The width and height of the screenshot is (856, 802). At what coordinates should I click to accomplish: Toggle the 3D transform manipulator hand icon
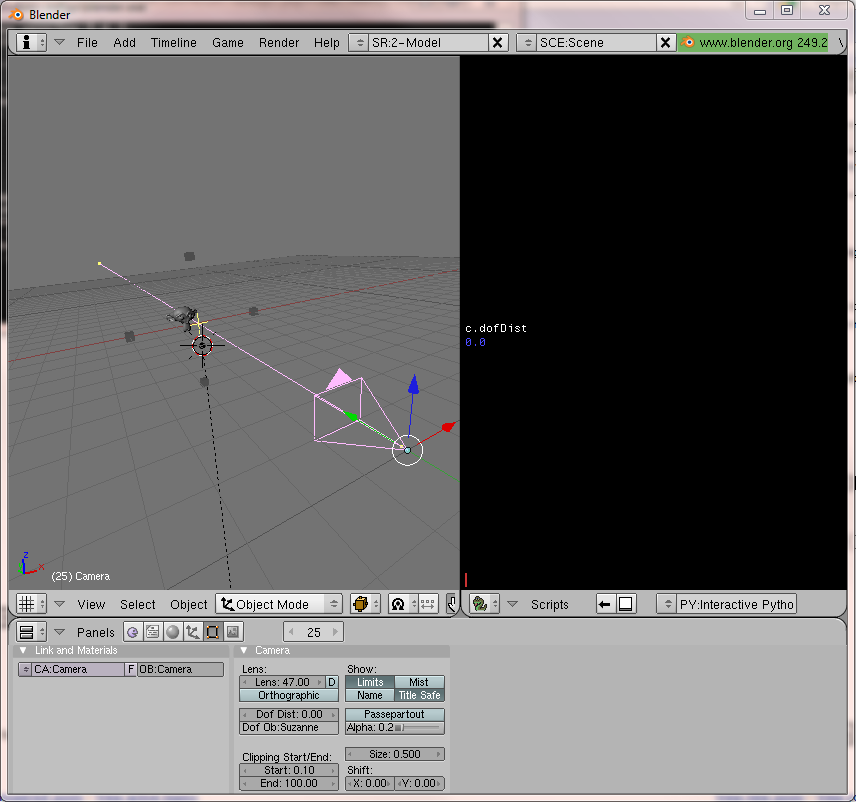[x=451, y=604]
